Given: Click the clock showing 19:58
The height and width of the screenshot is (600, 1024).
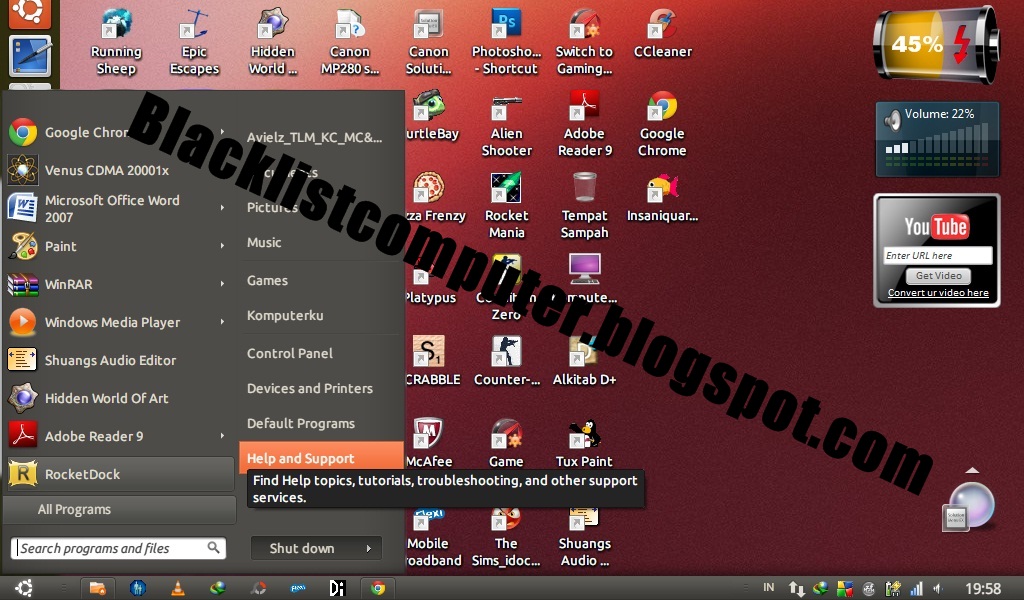Looking at the screenshot, I should pos(983,589).
